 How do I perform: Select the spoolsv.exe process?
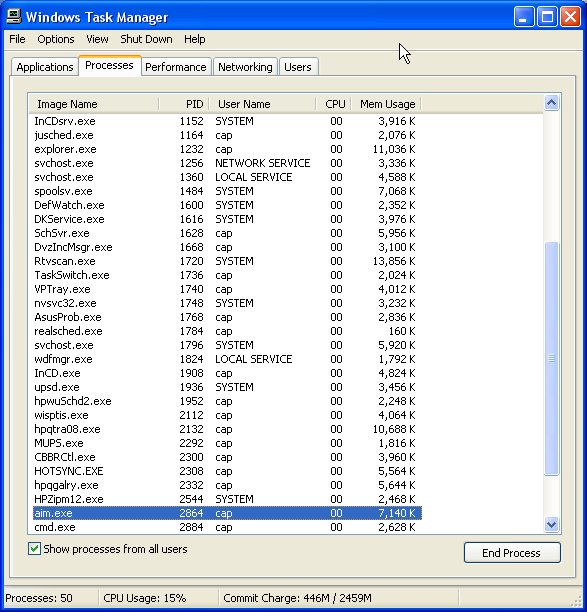(x=227, y=191)
